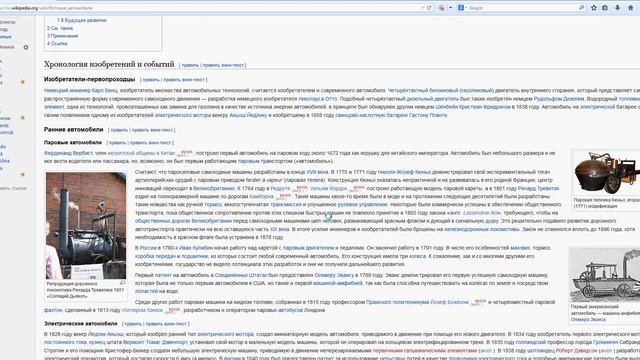The height and width of the screenshot is (360, 640).
Task: Open the Йедлик Аньош link in Электрические автомобили
Action: pos(106,334)
